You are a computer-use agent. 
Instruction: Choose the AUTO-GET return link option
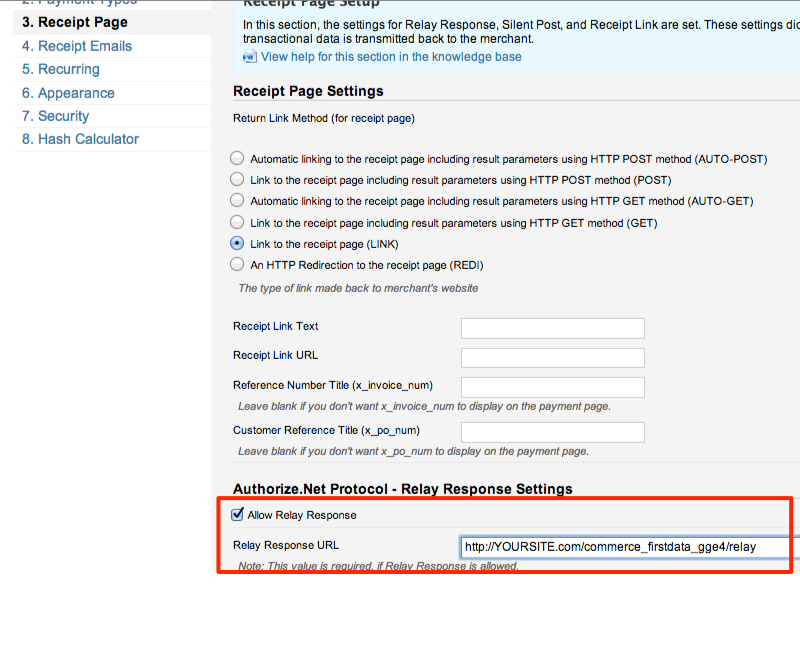[237, 201]
